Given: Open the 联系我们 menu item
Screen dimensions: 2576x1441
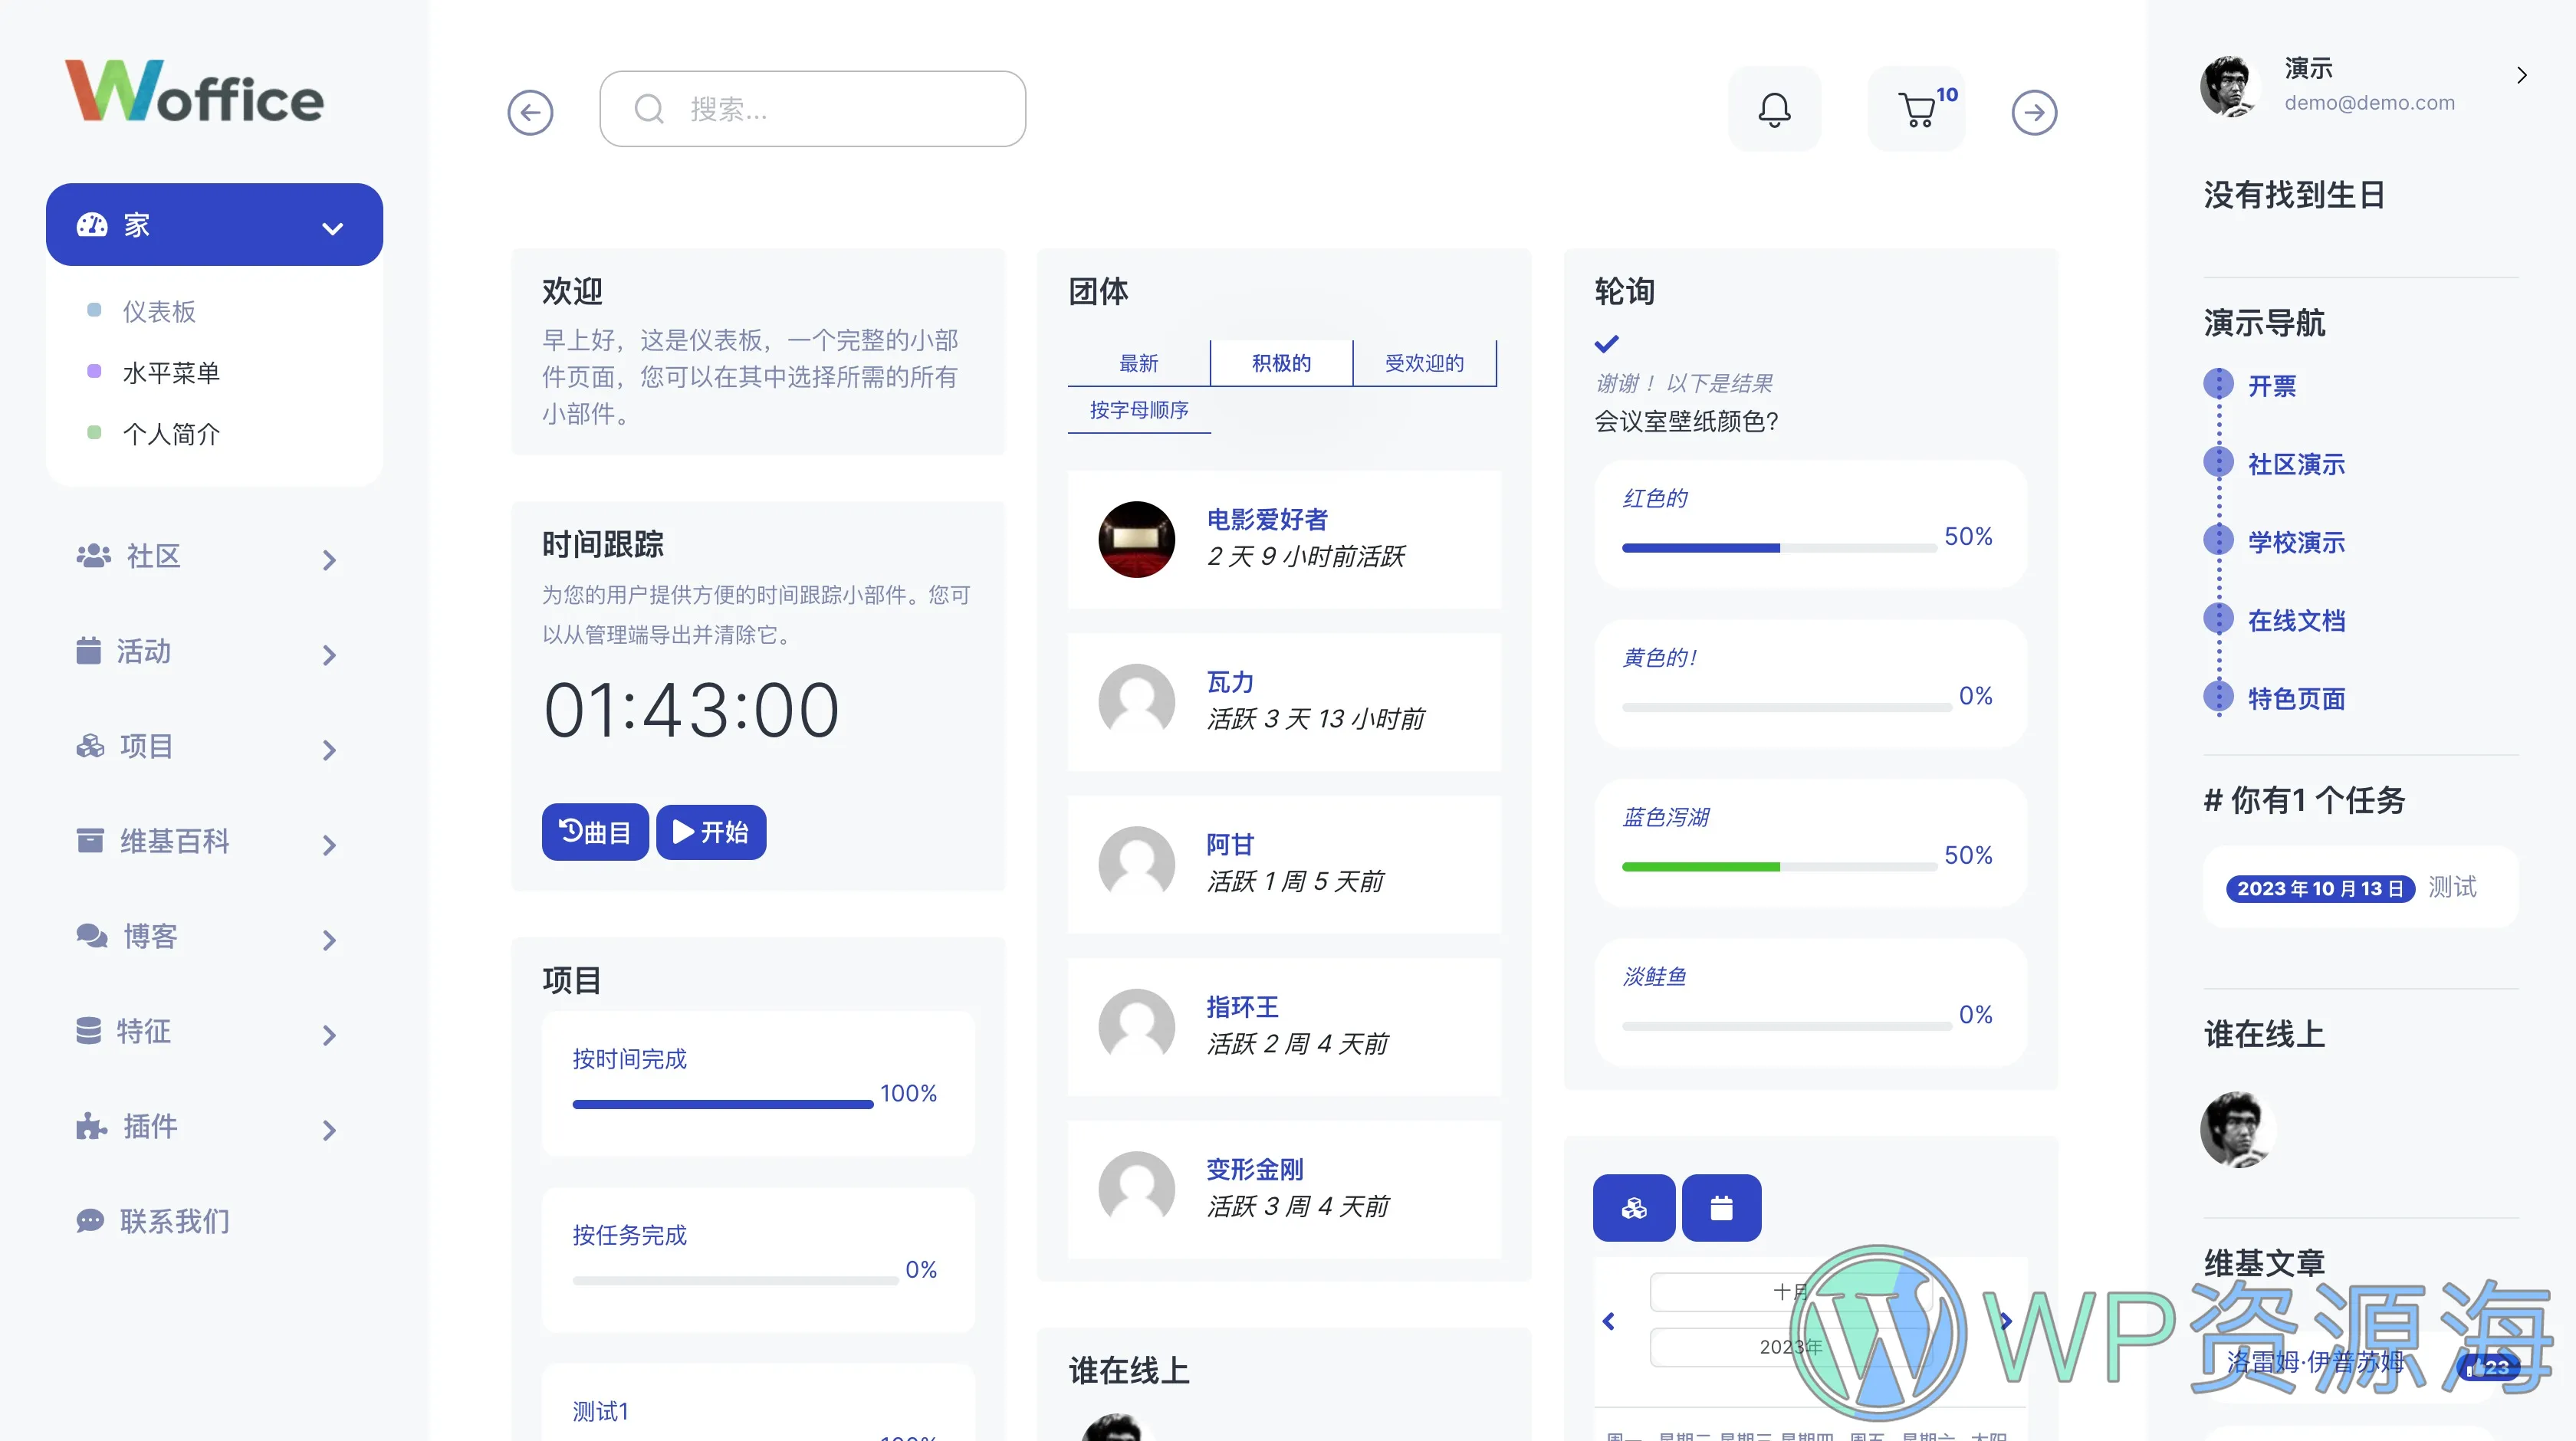Looking at the screenshot, I should (x=174, y=1221).
